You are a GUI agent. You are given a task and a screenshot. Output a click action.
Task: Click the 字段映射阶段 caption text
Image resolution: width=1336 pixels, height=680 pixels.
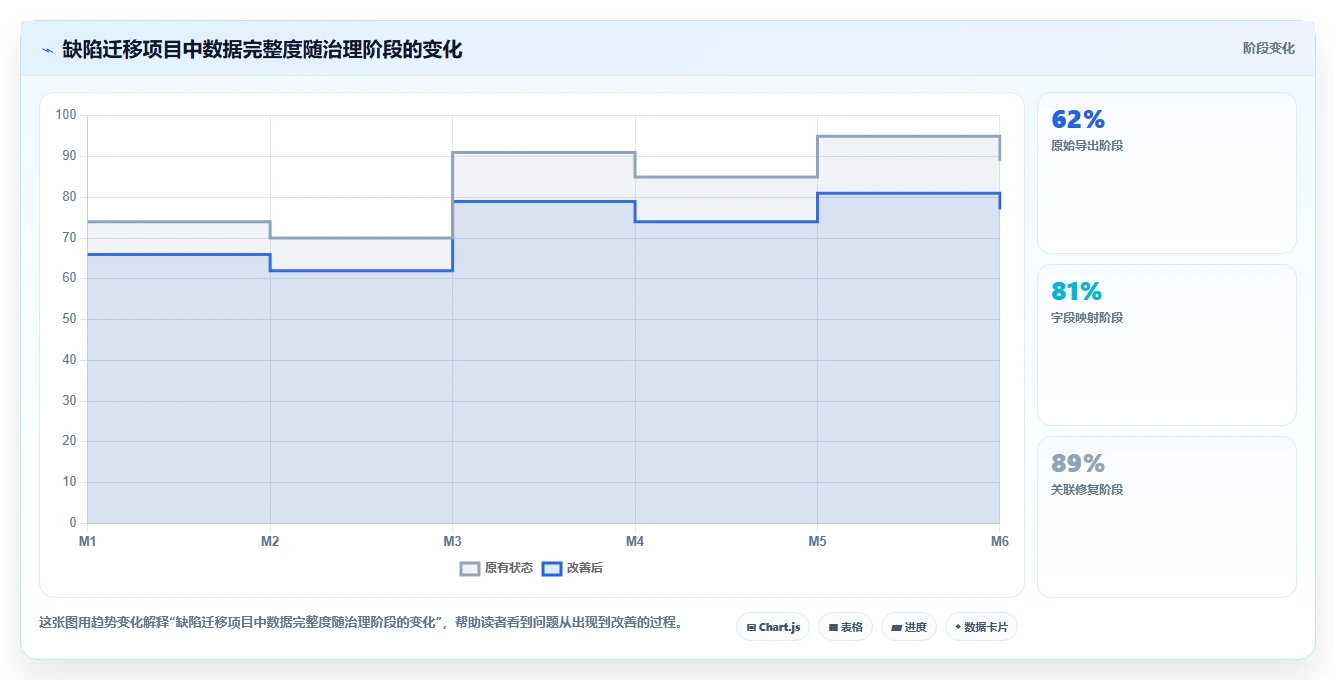[x=1087, y=318]
